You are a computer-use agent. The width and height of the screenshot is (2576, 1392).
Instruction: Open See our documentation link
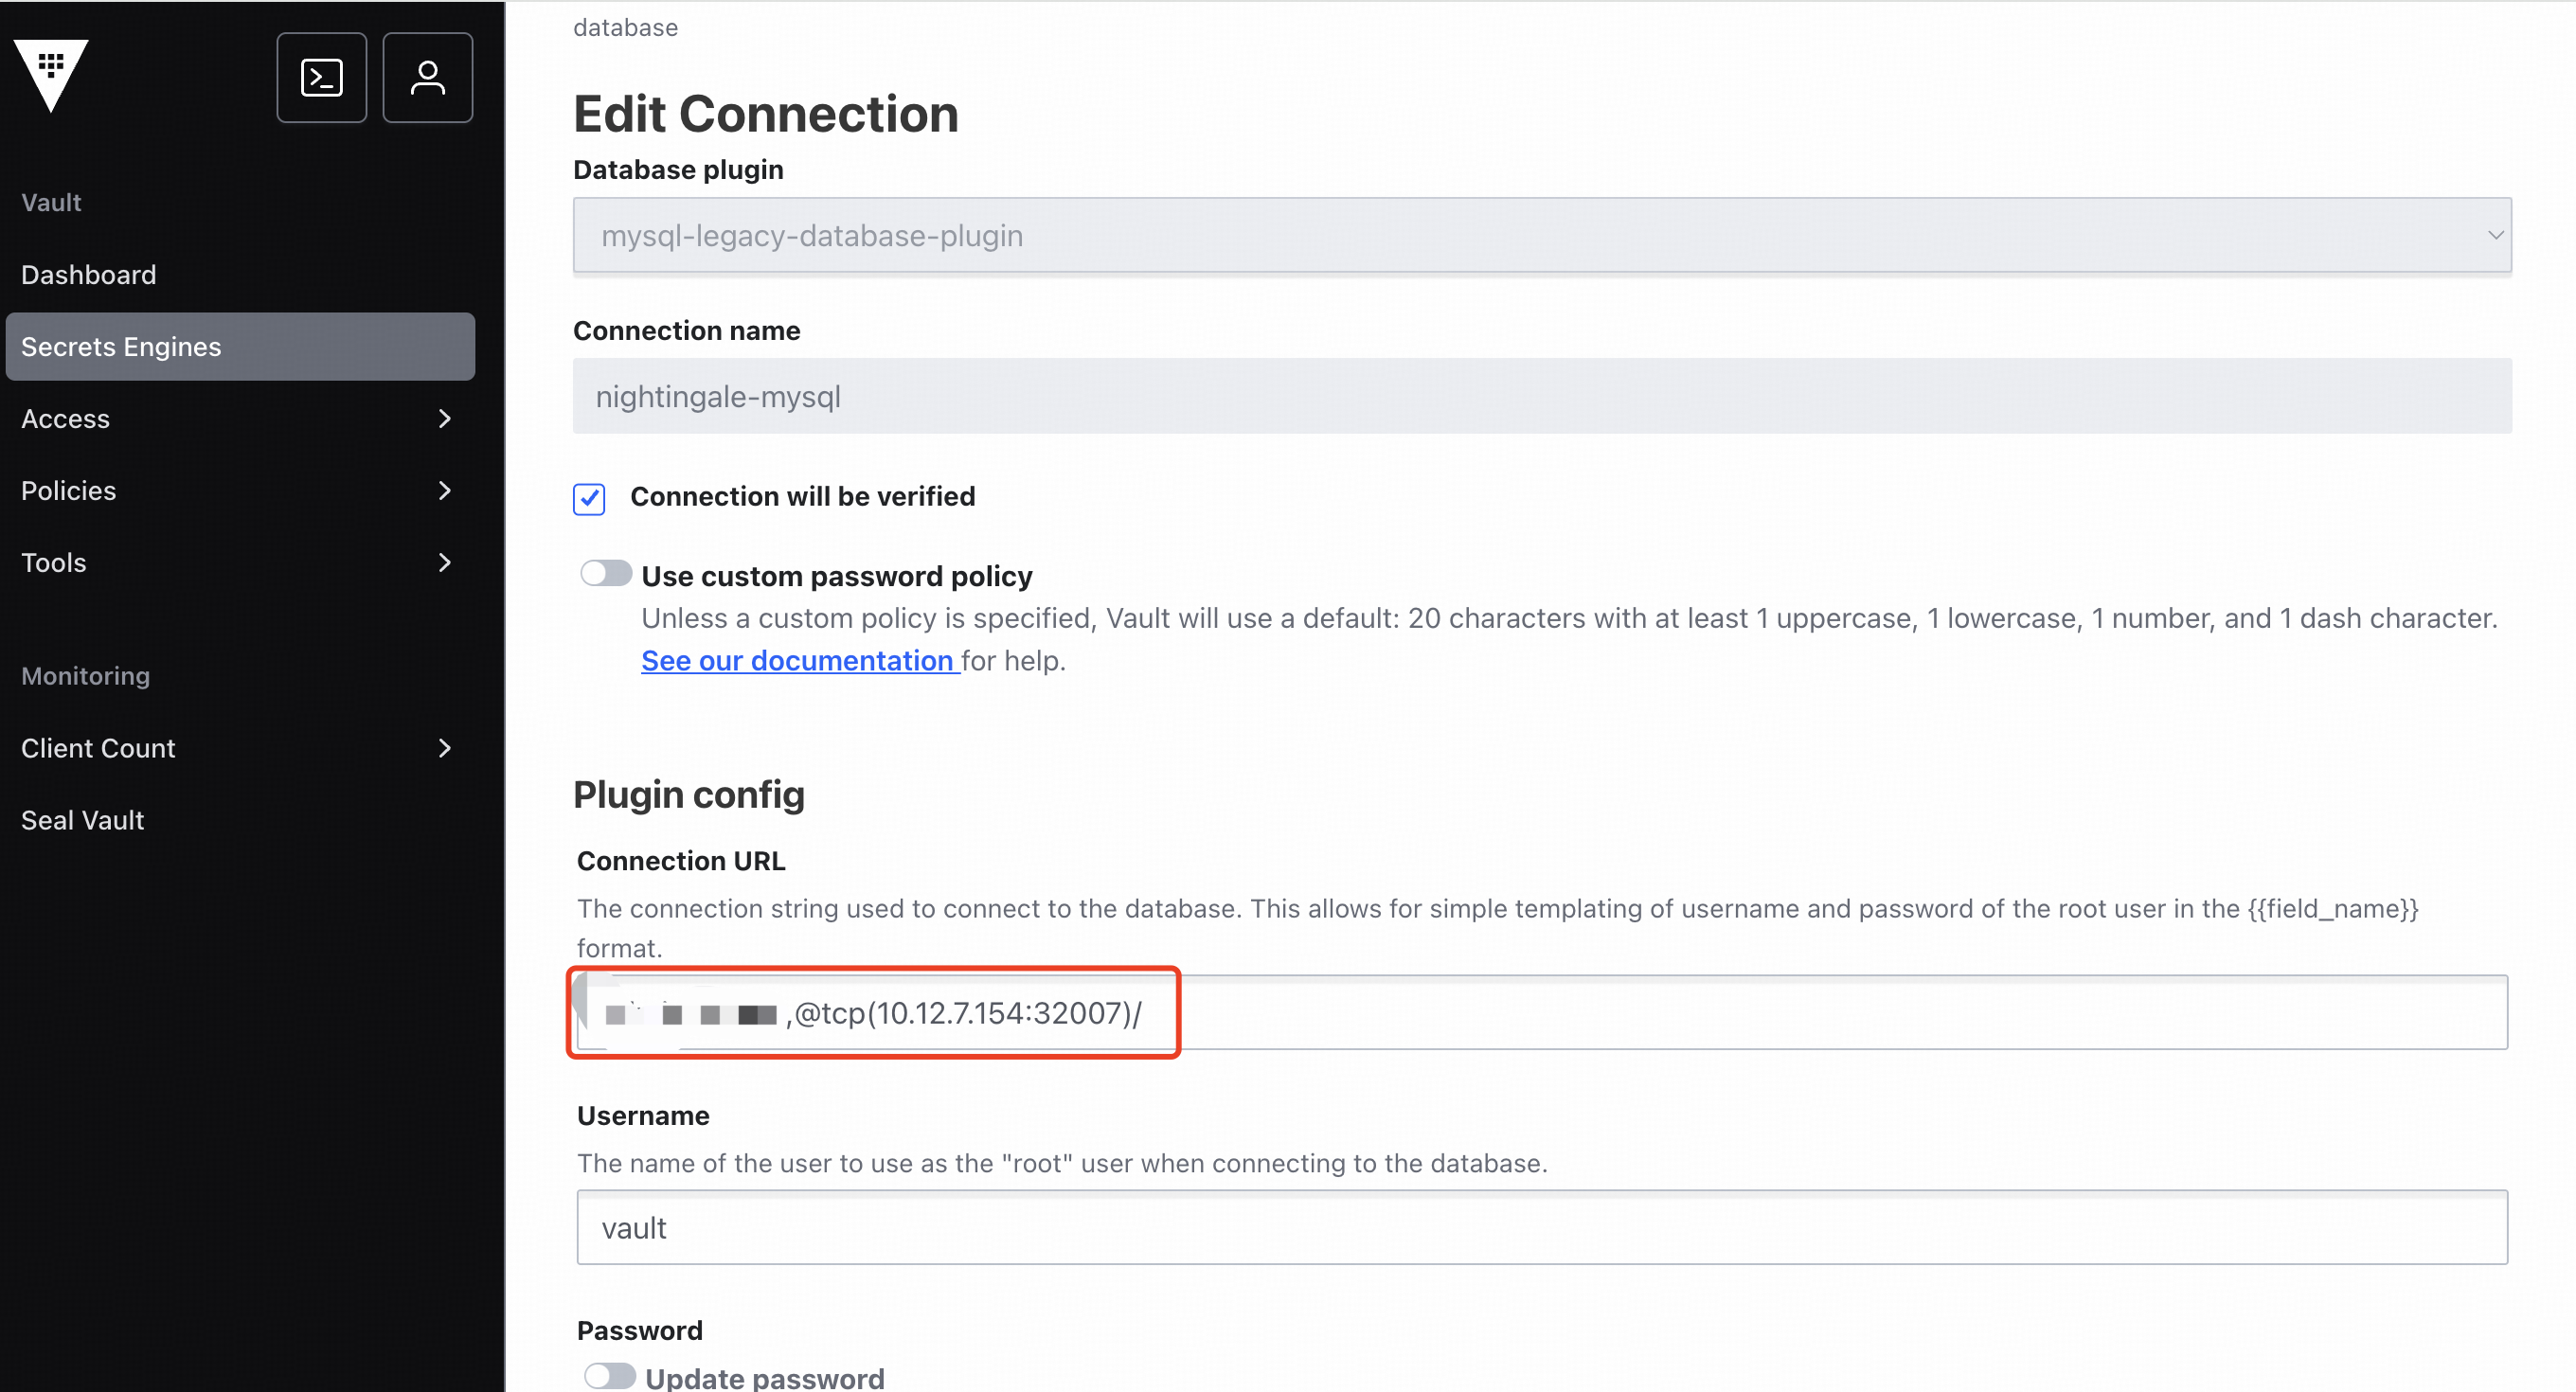[797, 660]
